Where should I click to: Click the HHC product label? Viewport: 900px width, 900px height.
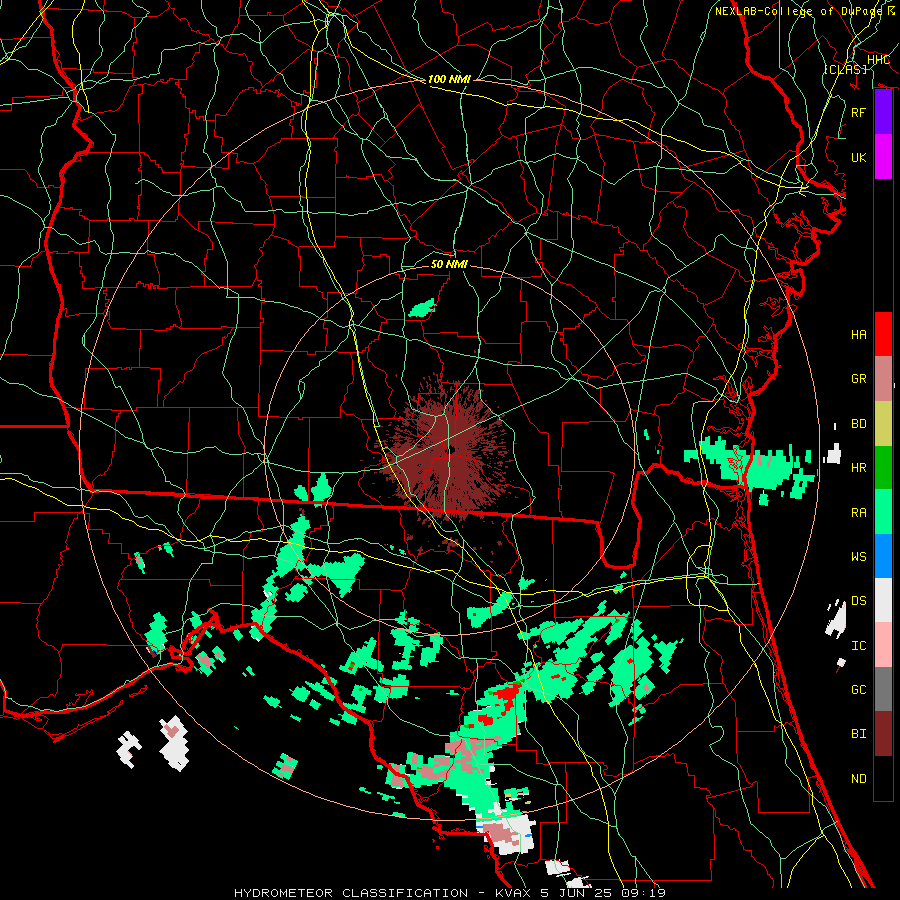pyautogui.click(x=878, y=60)
